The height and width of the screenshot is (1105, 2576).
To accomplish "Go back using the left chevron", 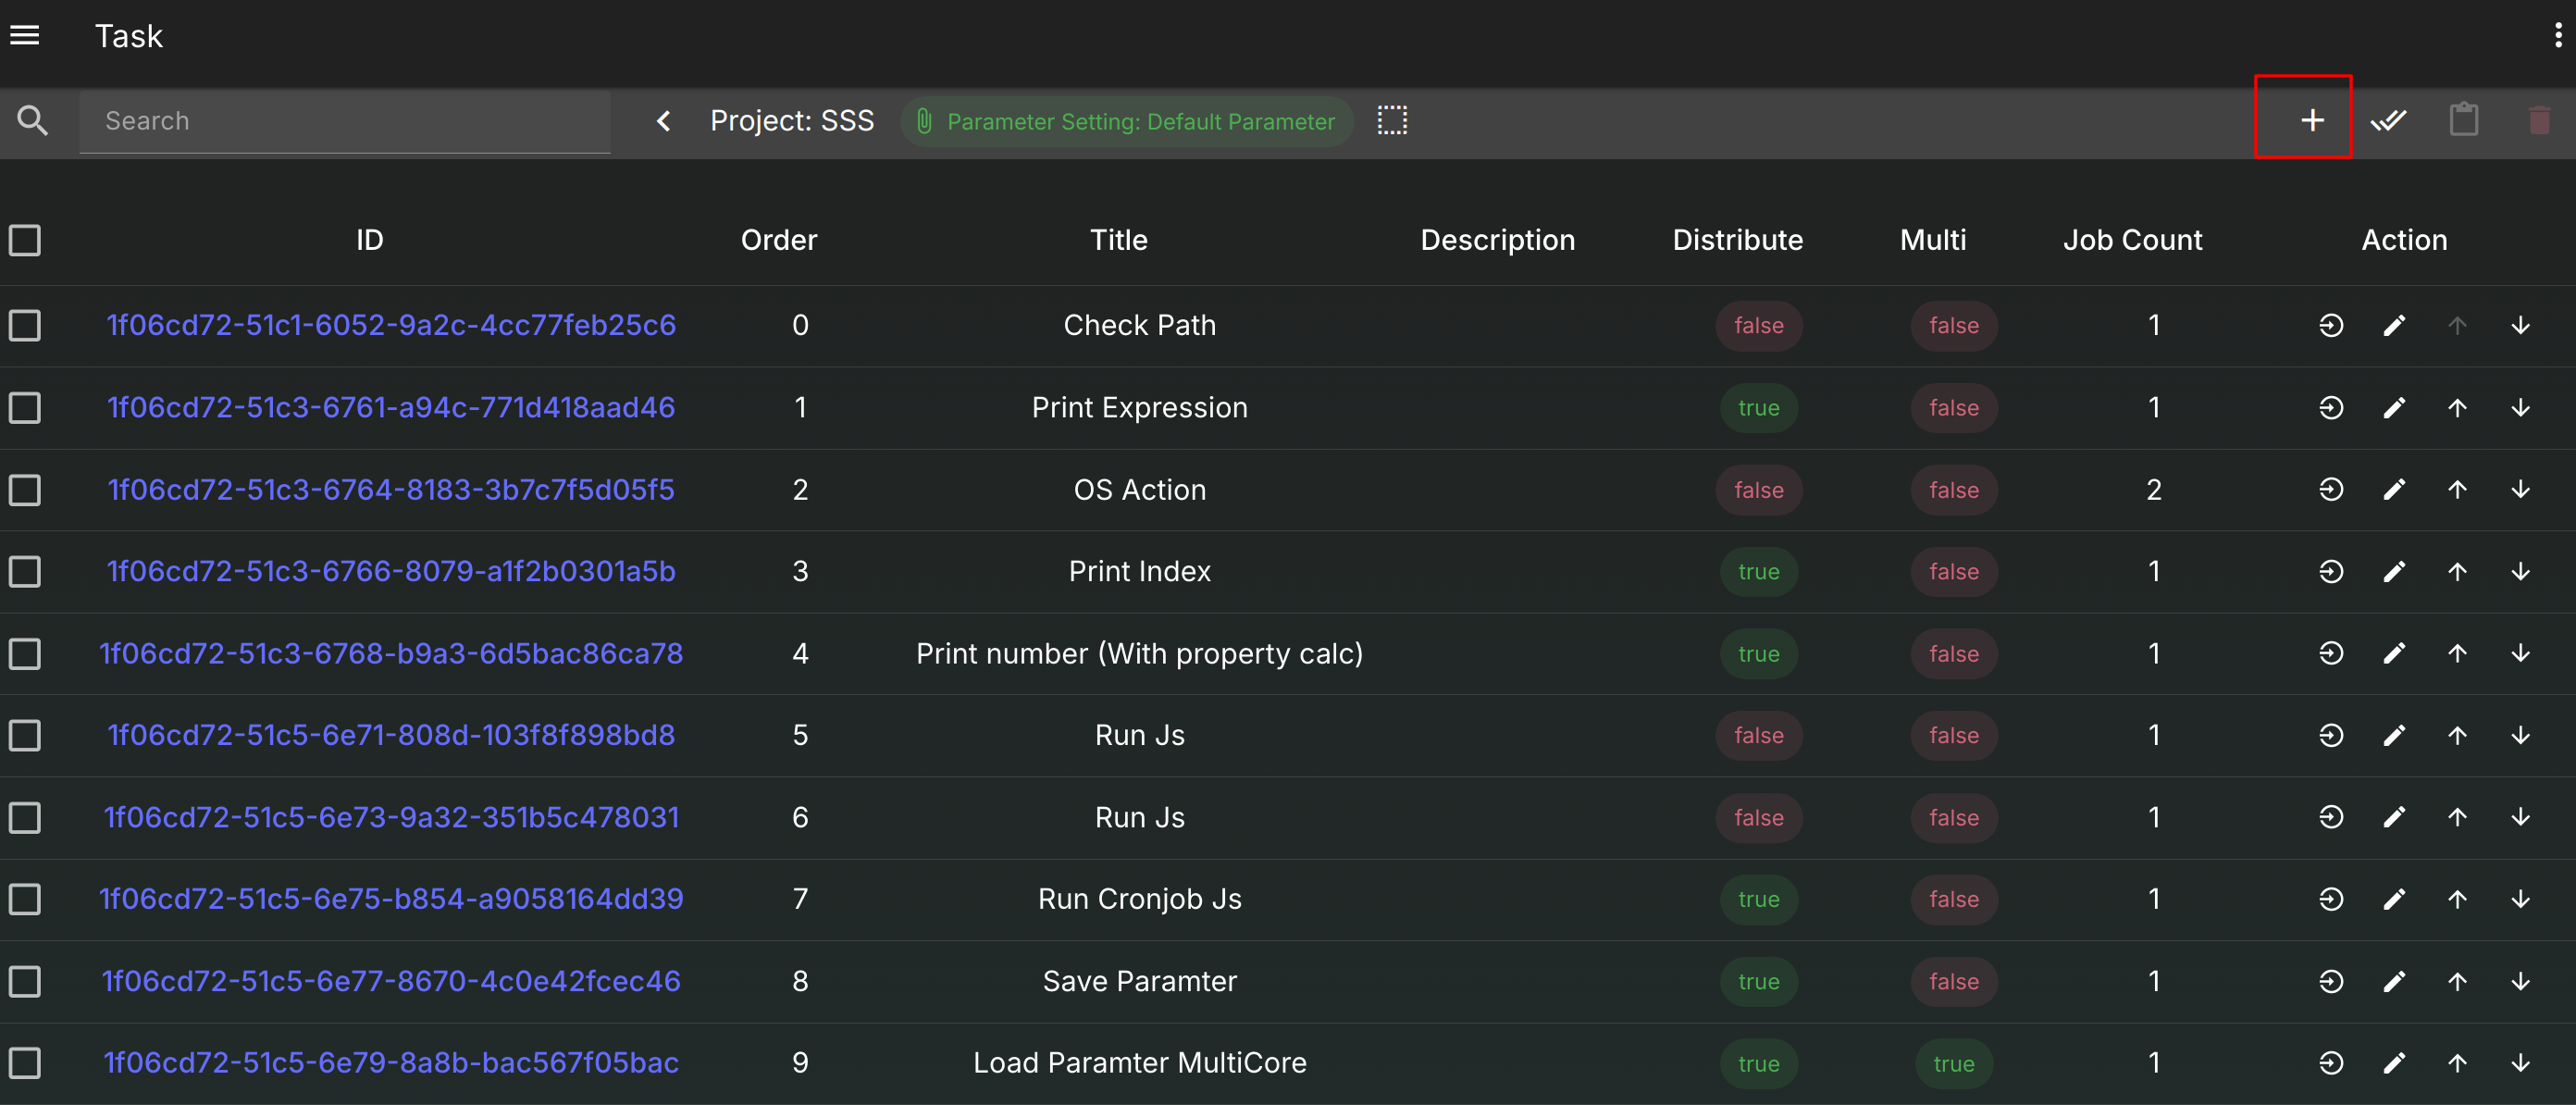I will click(x=663, y=121).
